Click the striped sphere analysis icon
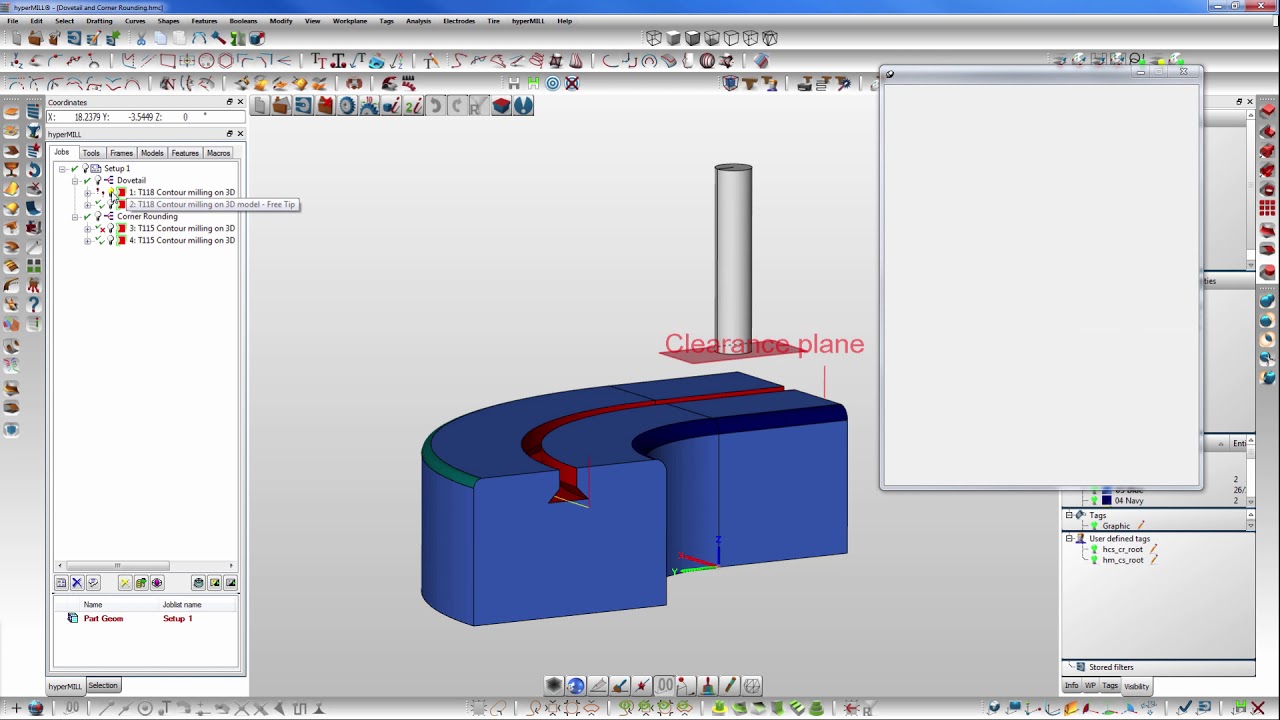1280x720 pixels. tap(707, 61)
